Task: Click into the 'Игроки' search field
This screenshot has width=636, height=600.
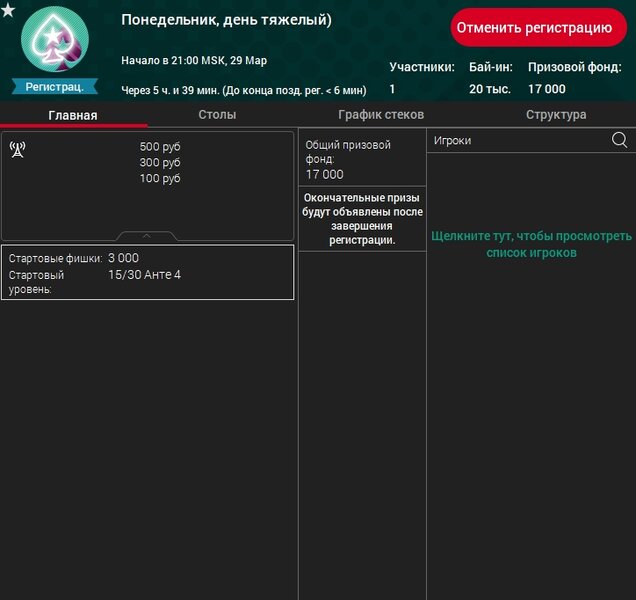Action: (x=518, y=141)
